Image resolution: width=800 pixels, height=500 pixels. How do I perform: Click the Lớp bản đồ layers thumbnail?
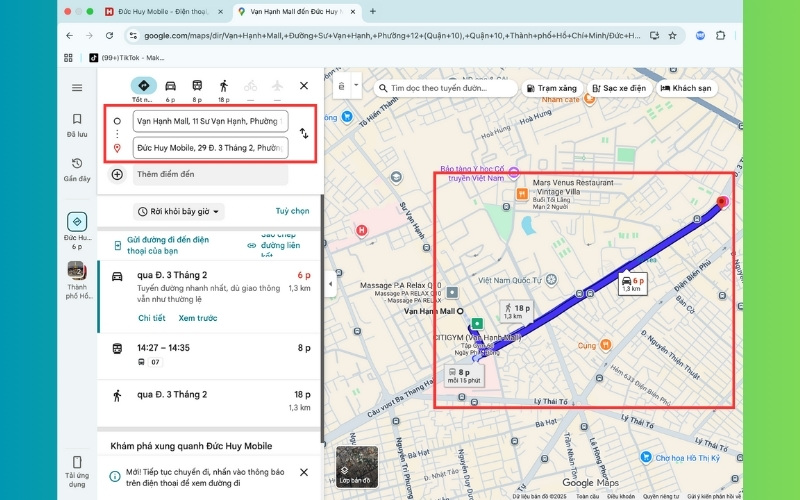(x=357, y=467)
